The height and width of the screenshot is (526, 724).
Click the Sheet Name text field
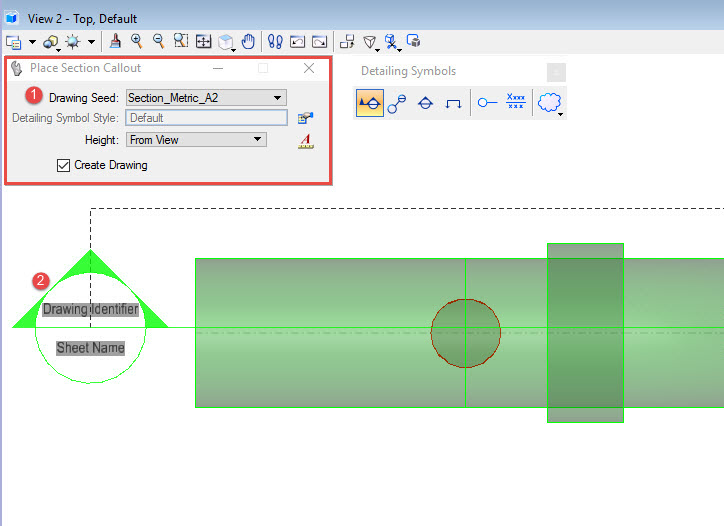(x=90, y=348)
